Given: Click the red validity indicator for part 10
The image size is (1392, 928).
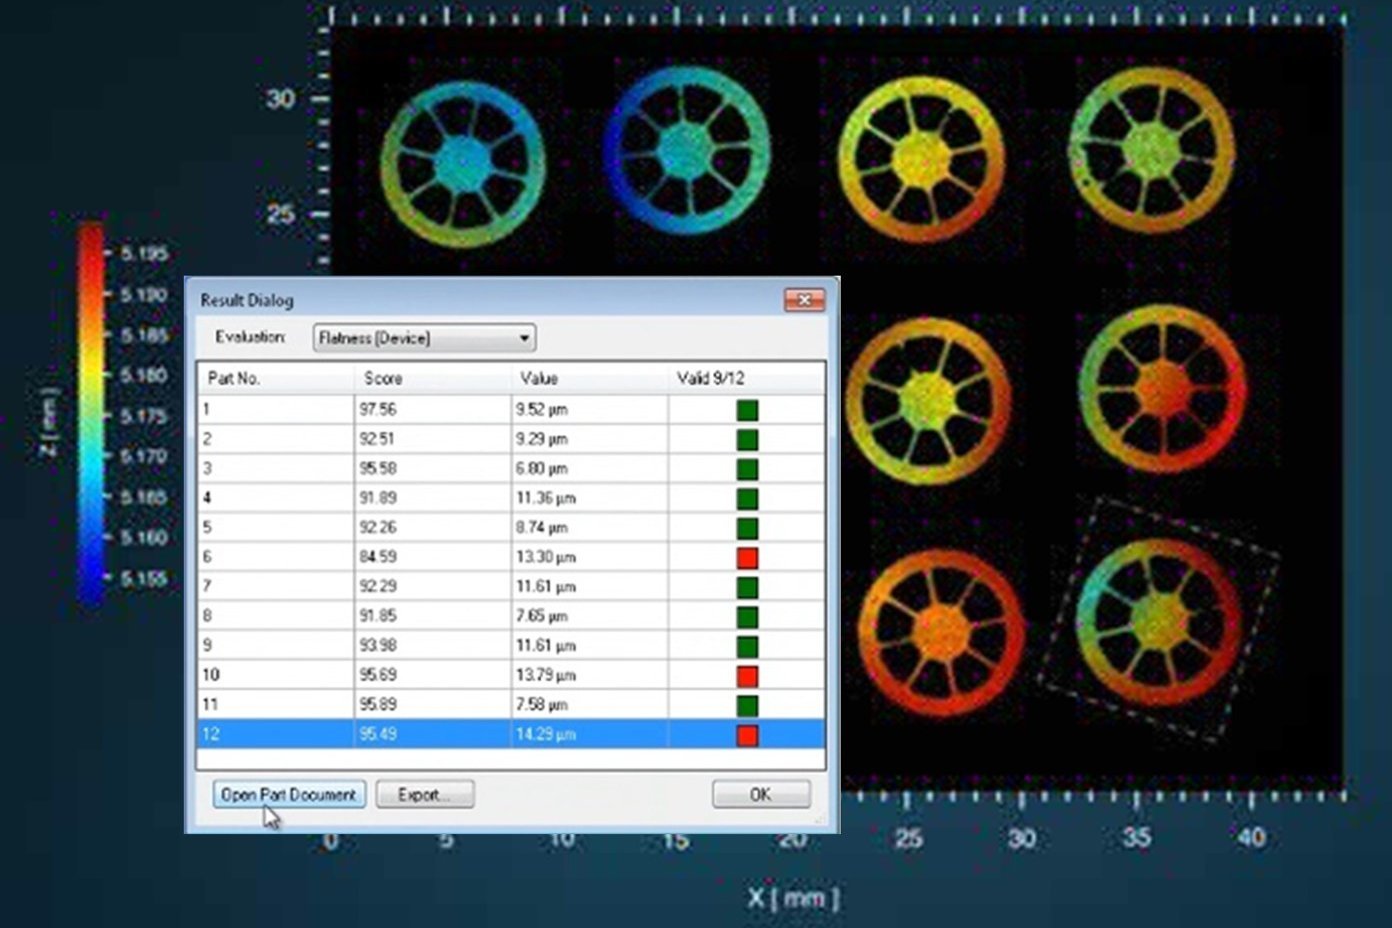Looking at the screenshot, I should coord(748,675).
